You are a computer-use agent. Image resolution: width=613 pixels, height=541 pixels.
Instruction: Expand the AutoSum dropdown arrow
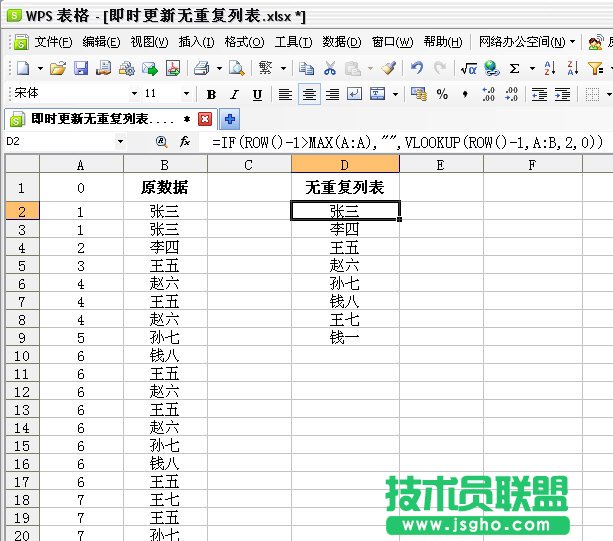532,69
